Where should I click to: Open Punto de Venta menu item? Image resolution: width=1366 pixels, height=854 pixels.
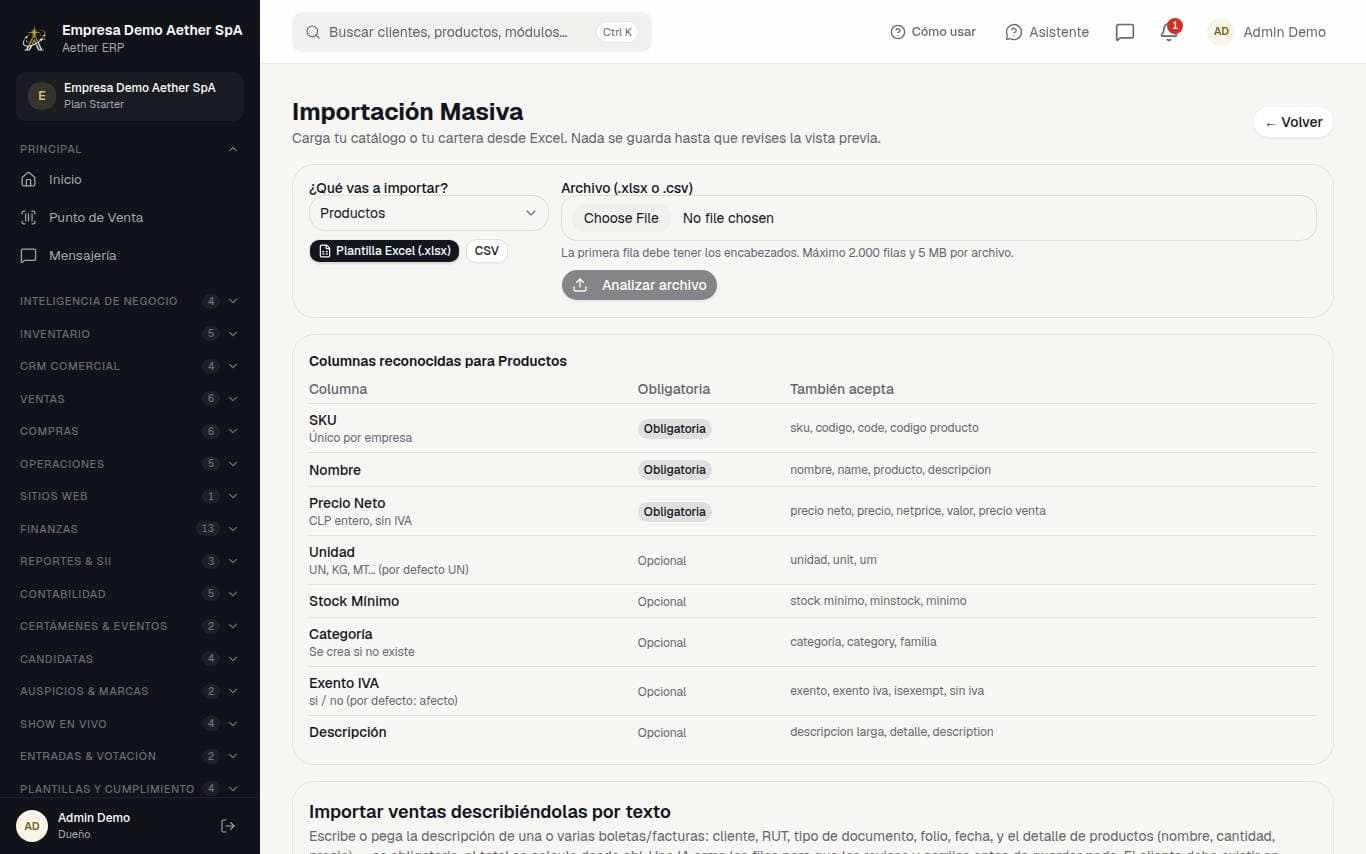coord(130,218)
